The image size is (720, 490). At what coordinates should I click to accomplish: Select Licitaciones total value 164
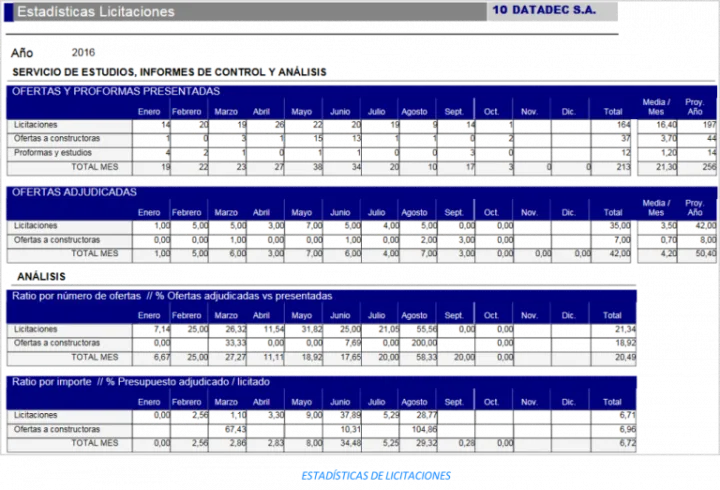(x=624, y=124)
